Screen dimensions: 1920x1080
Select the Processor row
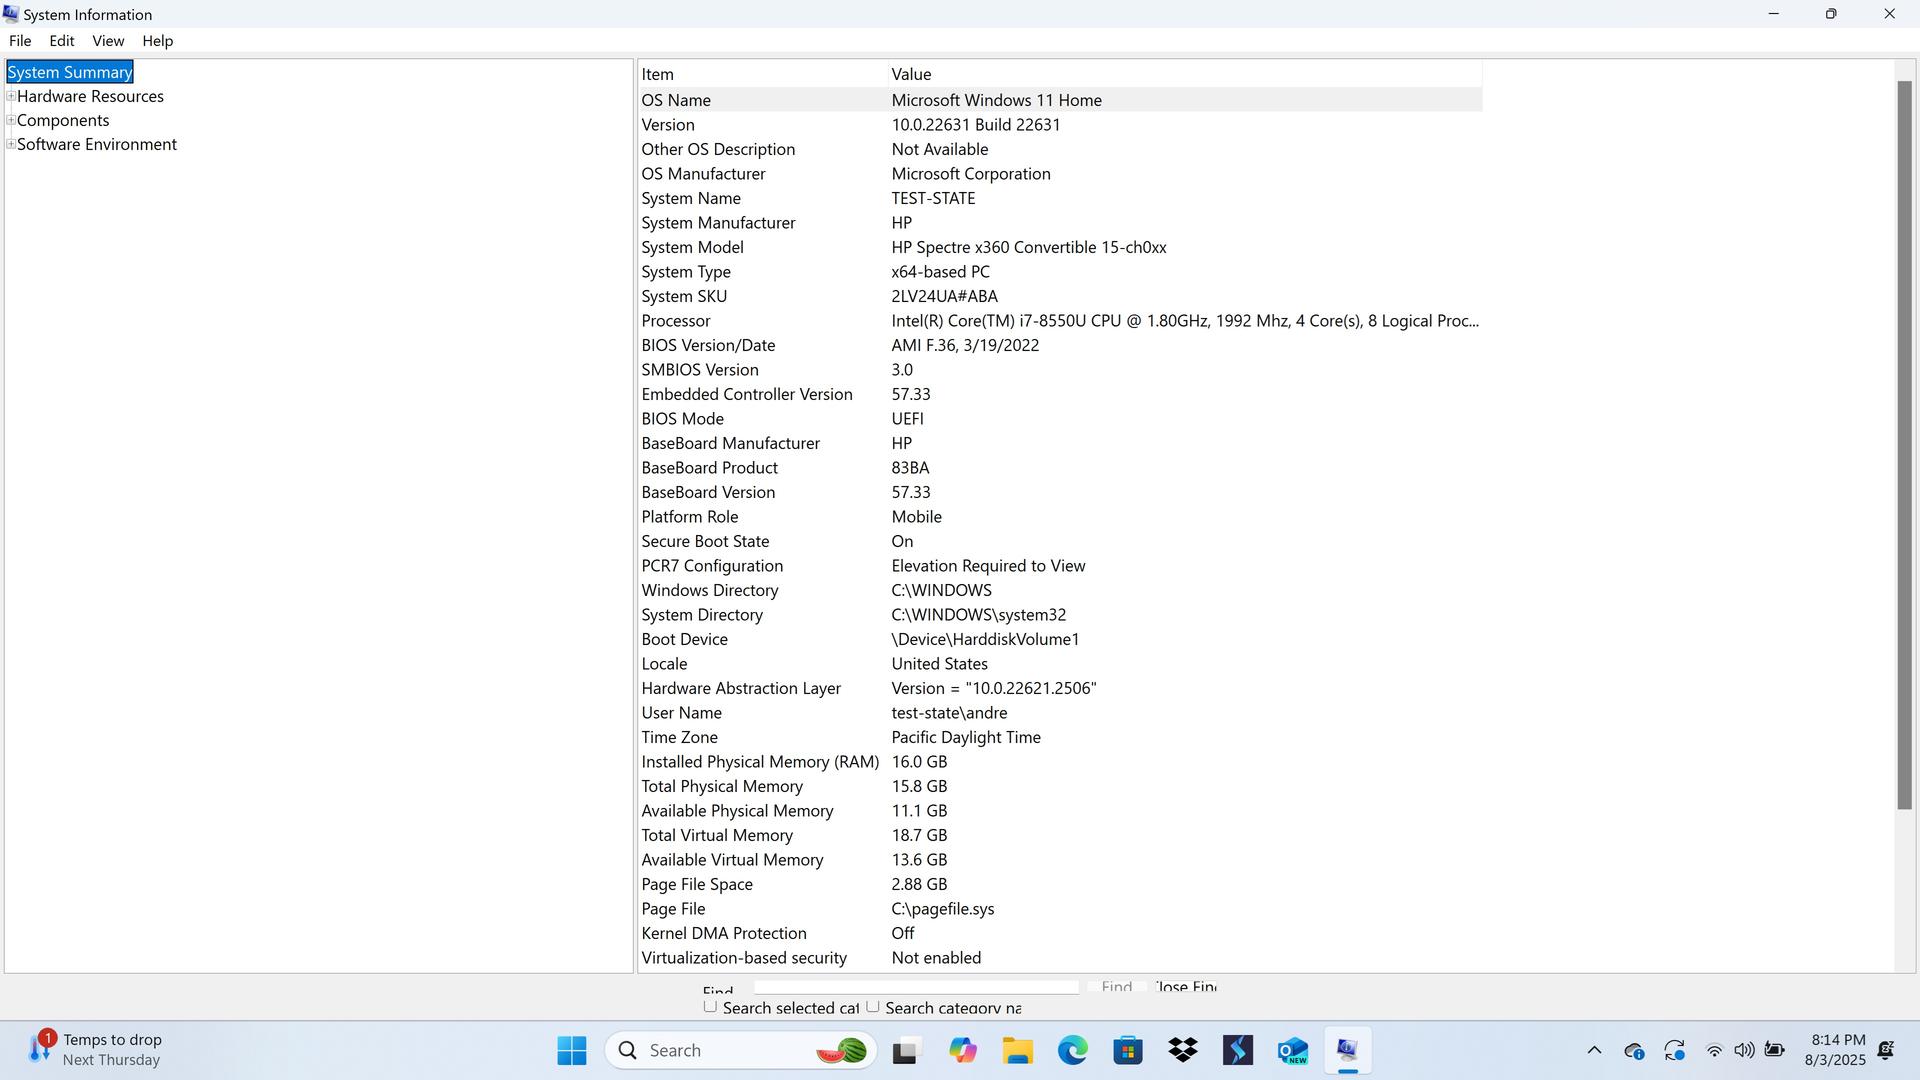[1060, 321]
